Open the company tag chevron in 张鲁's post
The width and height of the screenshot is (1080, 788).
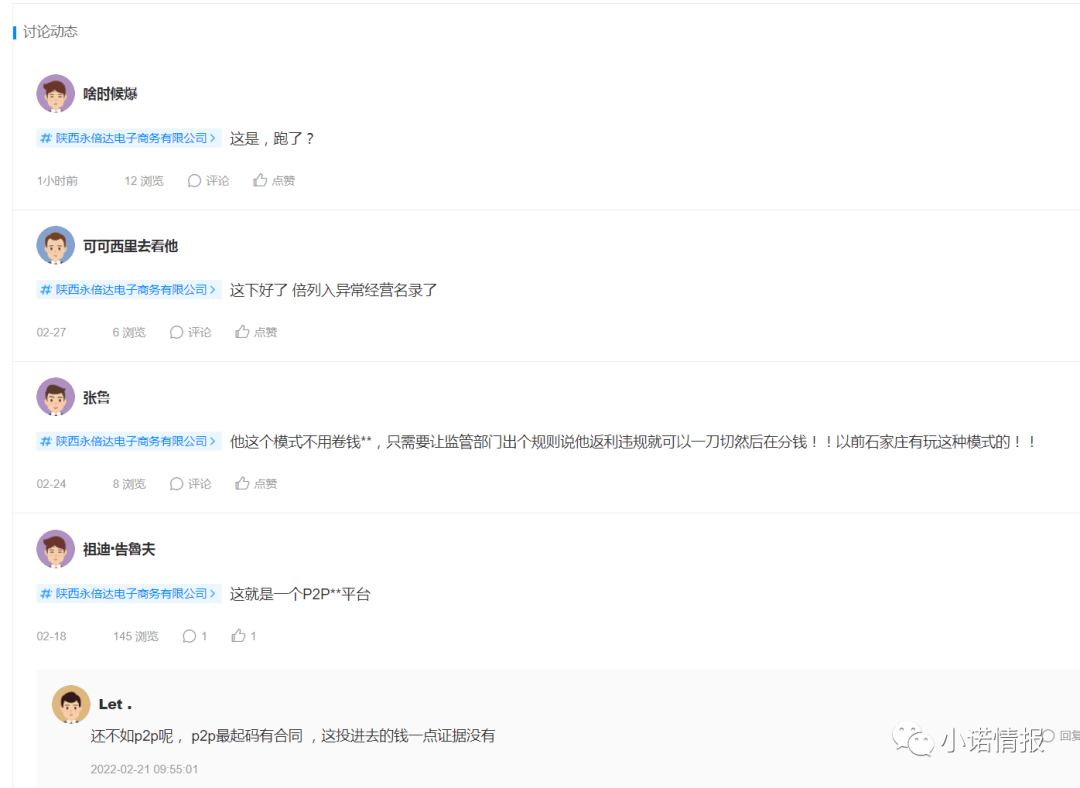(x=213, y=441)
